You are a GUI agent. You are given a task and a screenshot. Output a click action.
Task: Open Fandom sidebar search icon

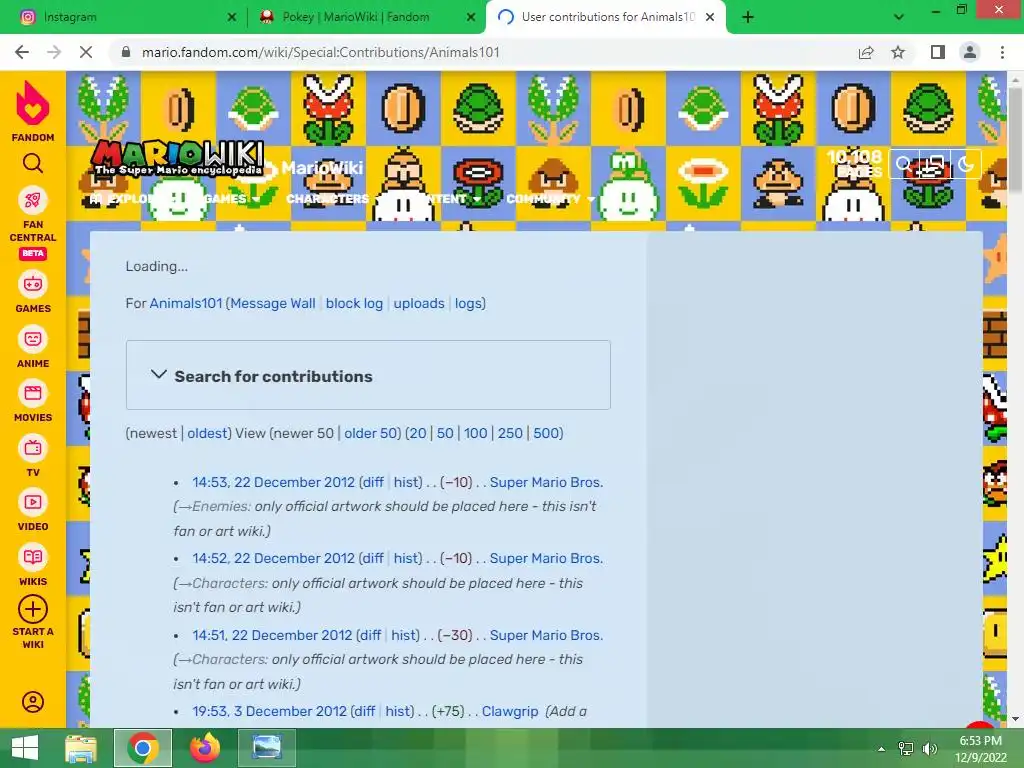pyautogui.click(x=33, y=163)
